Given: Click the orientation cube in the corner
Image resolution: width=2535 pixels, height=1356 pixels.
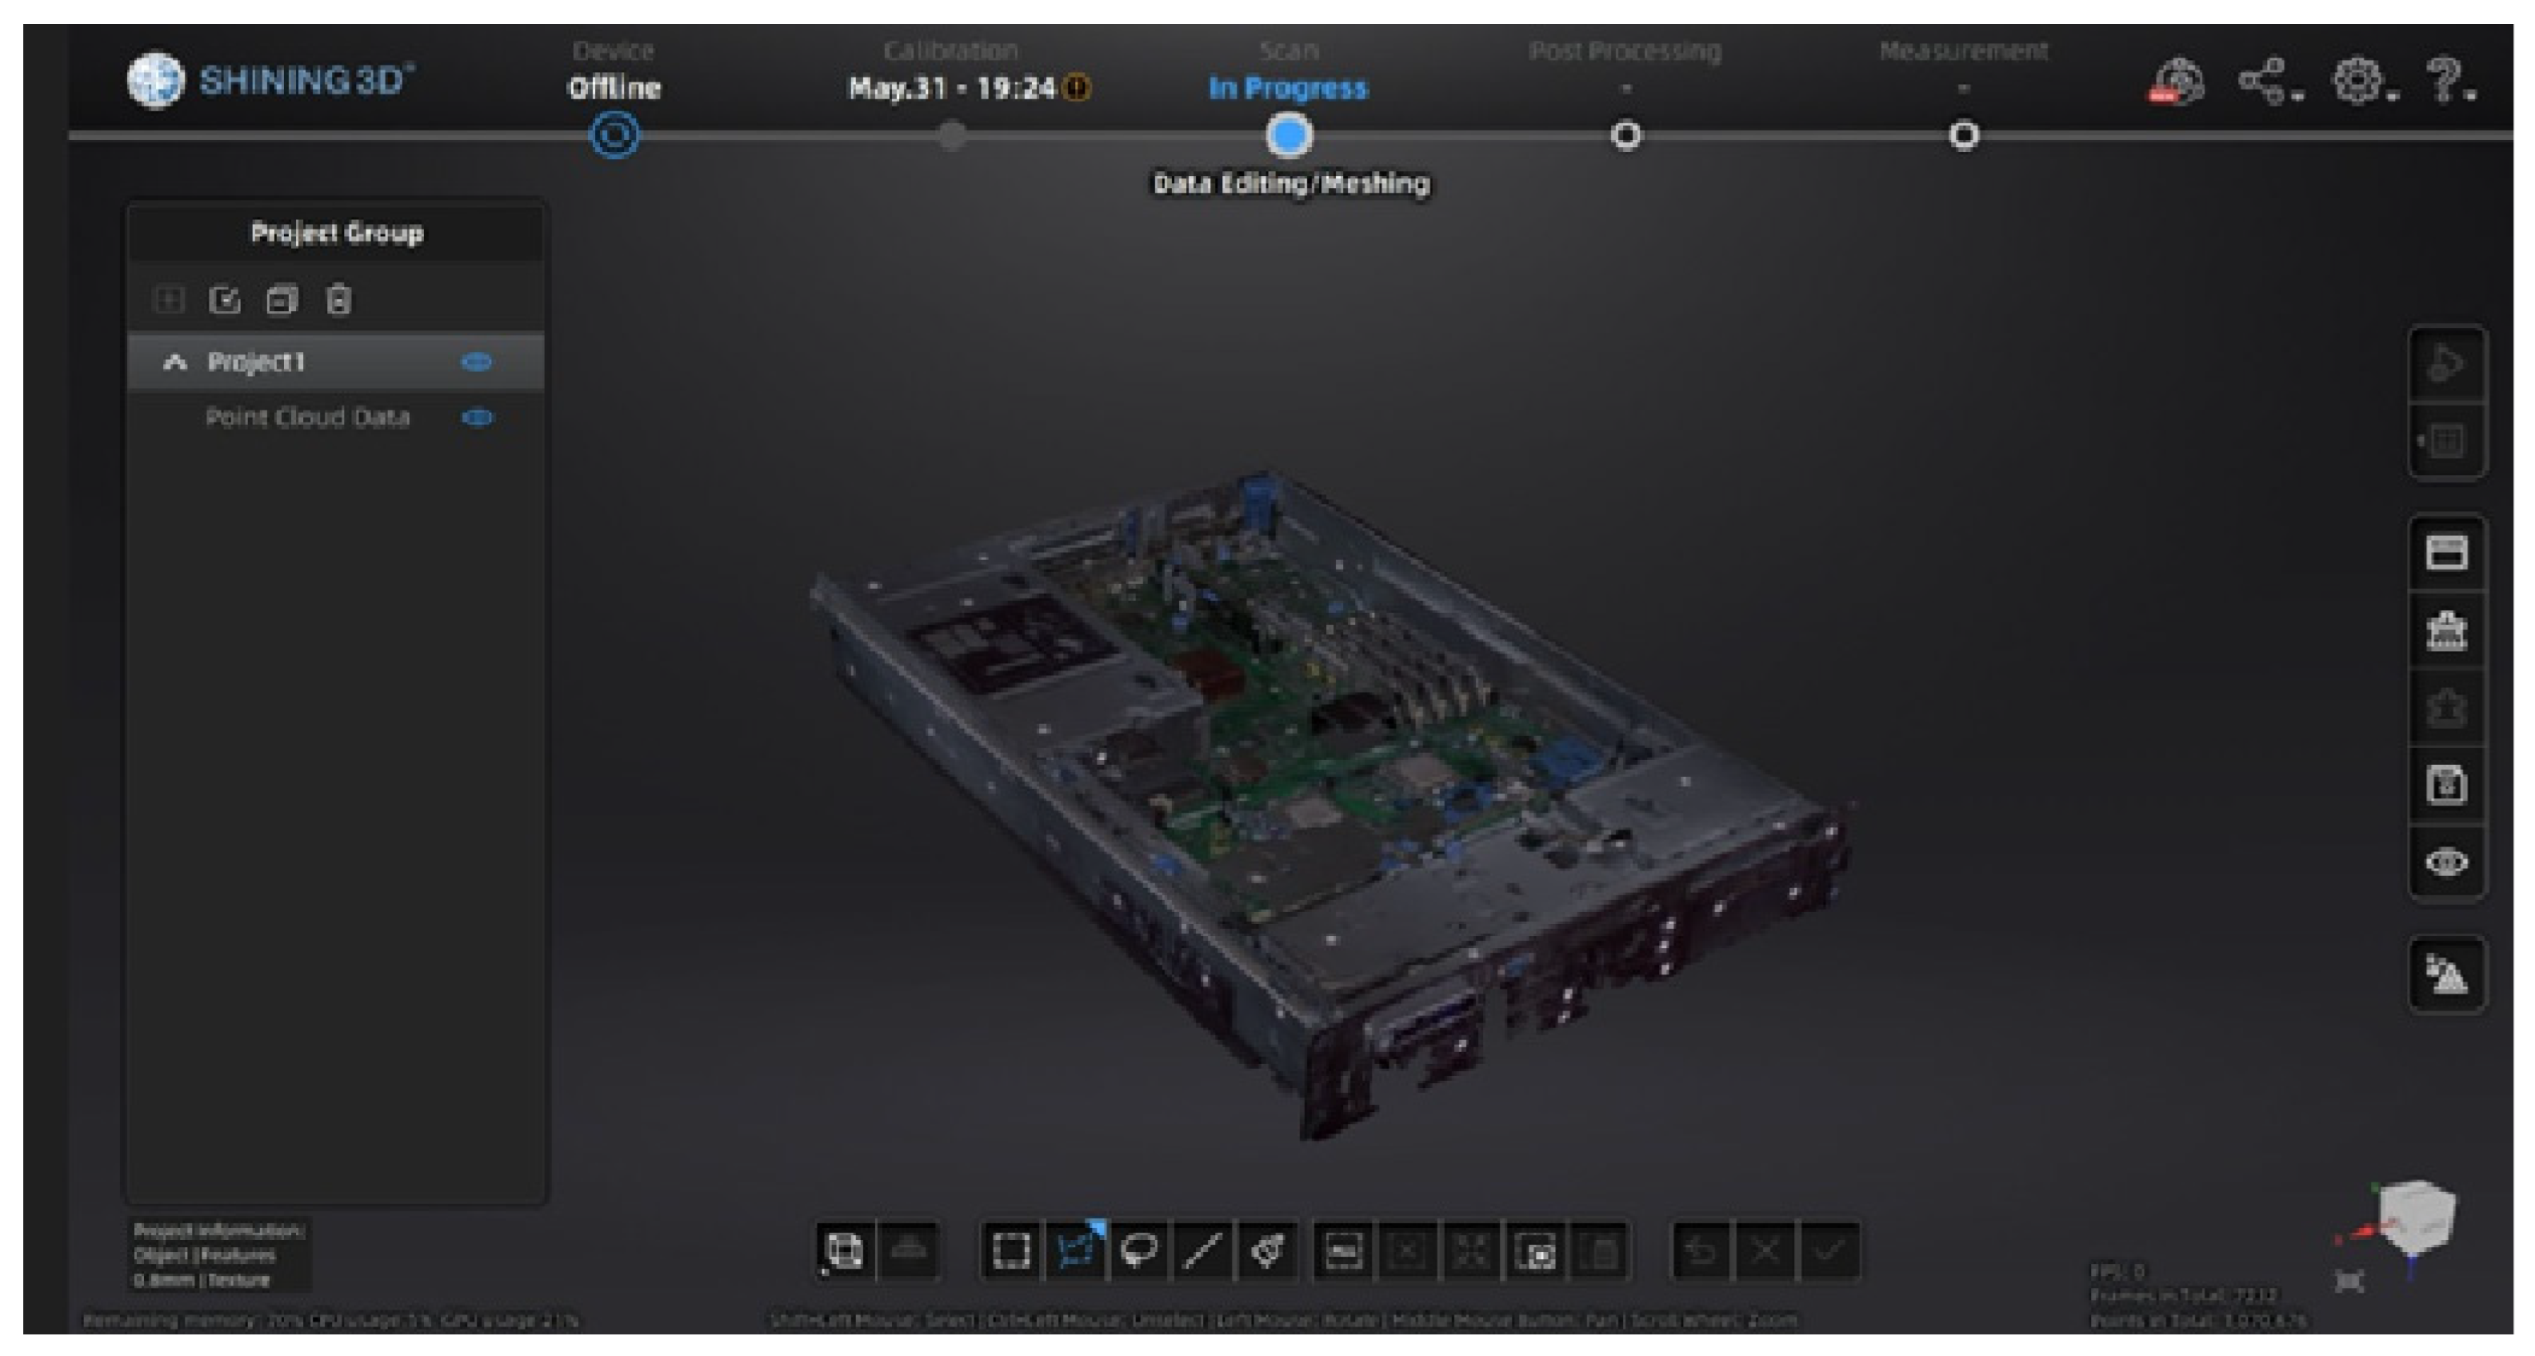Looking at the screenshot, I should point(2416,1215).
